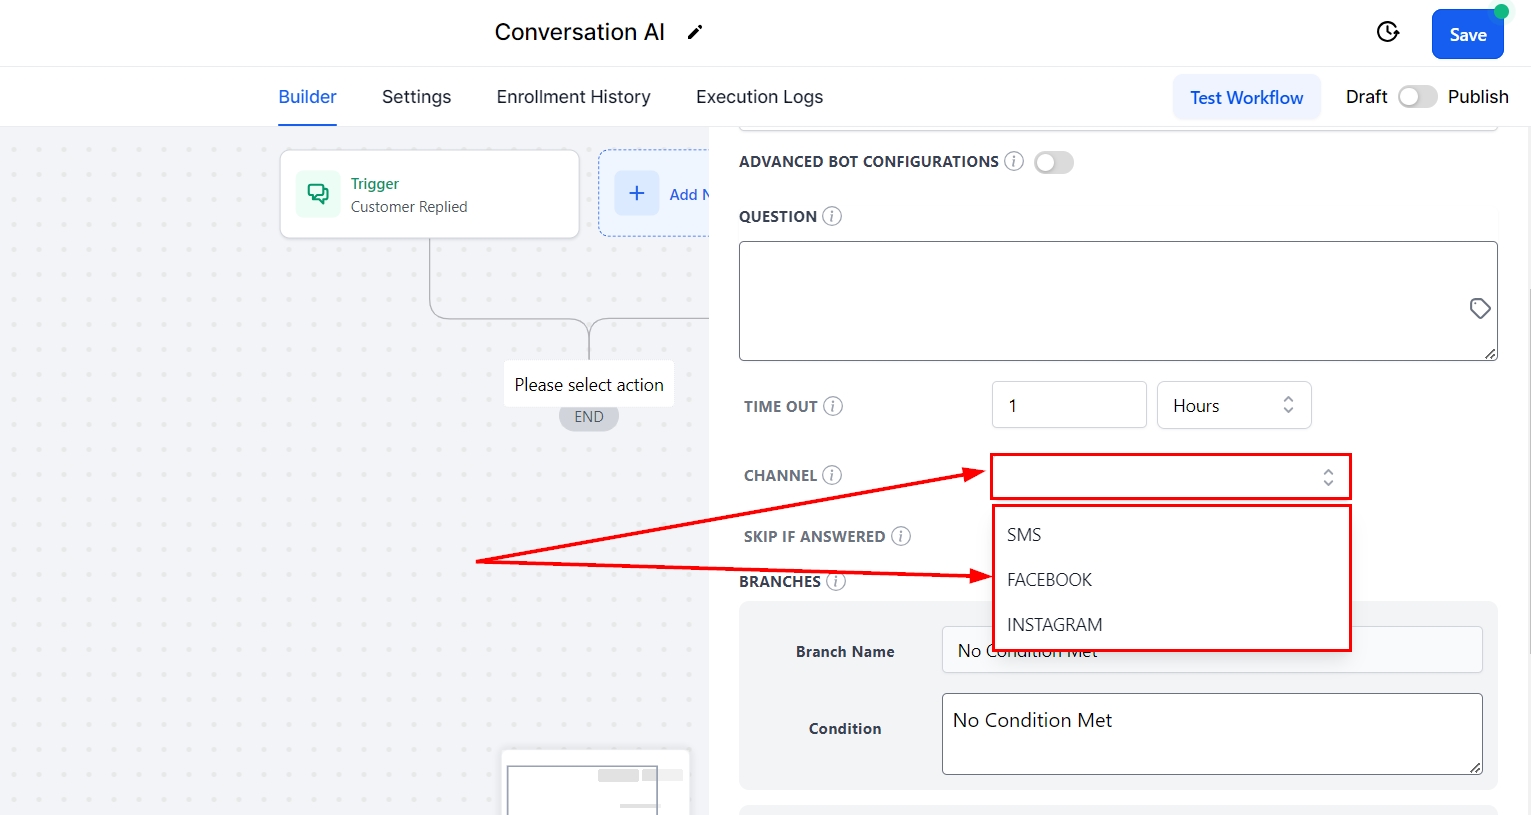1531x815 pixels.
Task: Open the Channel dropdown field
Action: click(1170, 477)
